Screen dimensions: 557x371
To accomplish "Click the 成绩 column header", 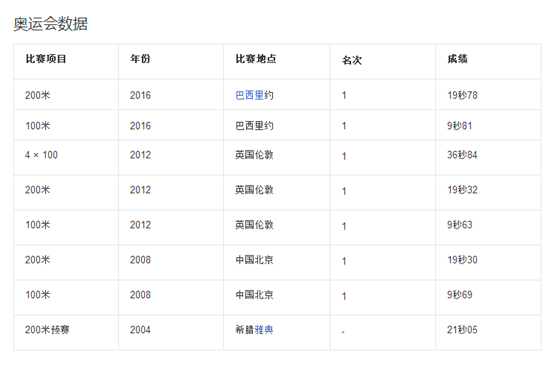I will 457,59.
